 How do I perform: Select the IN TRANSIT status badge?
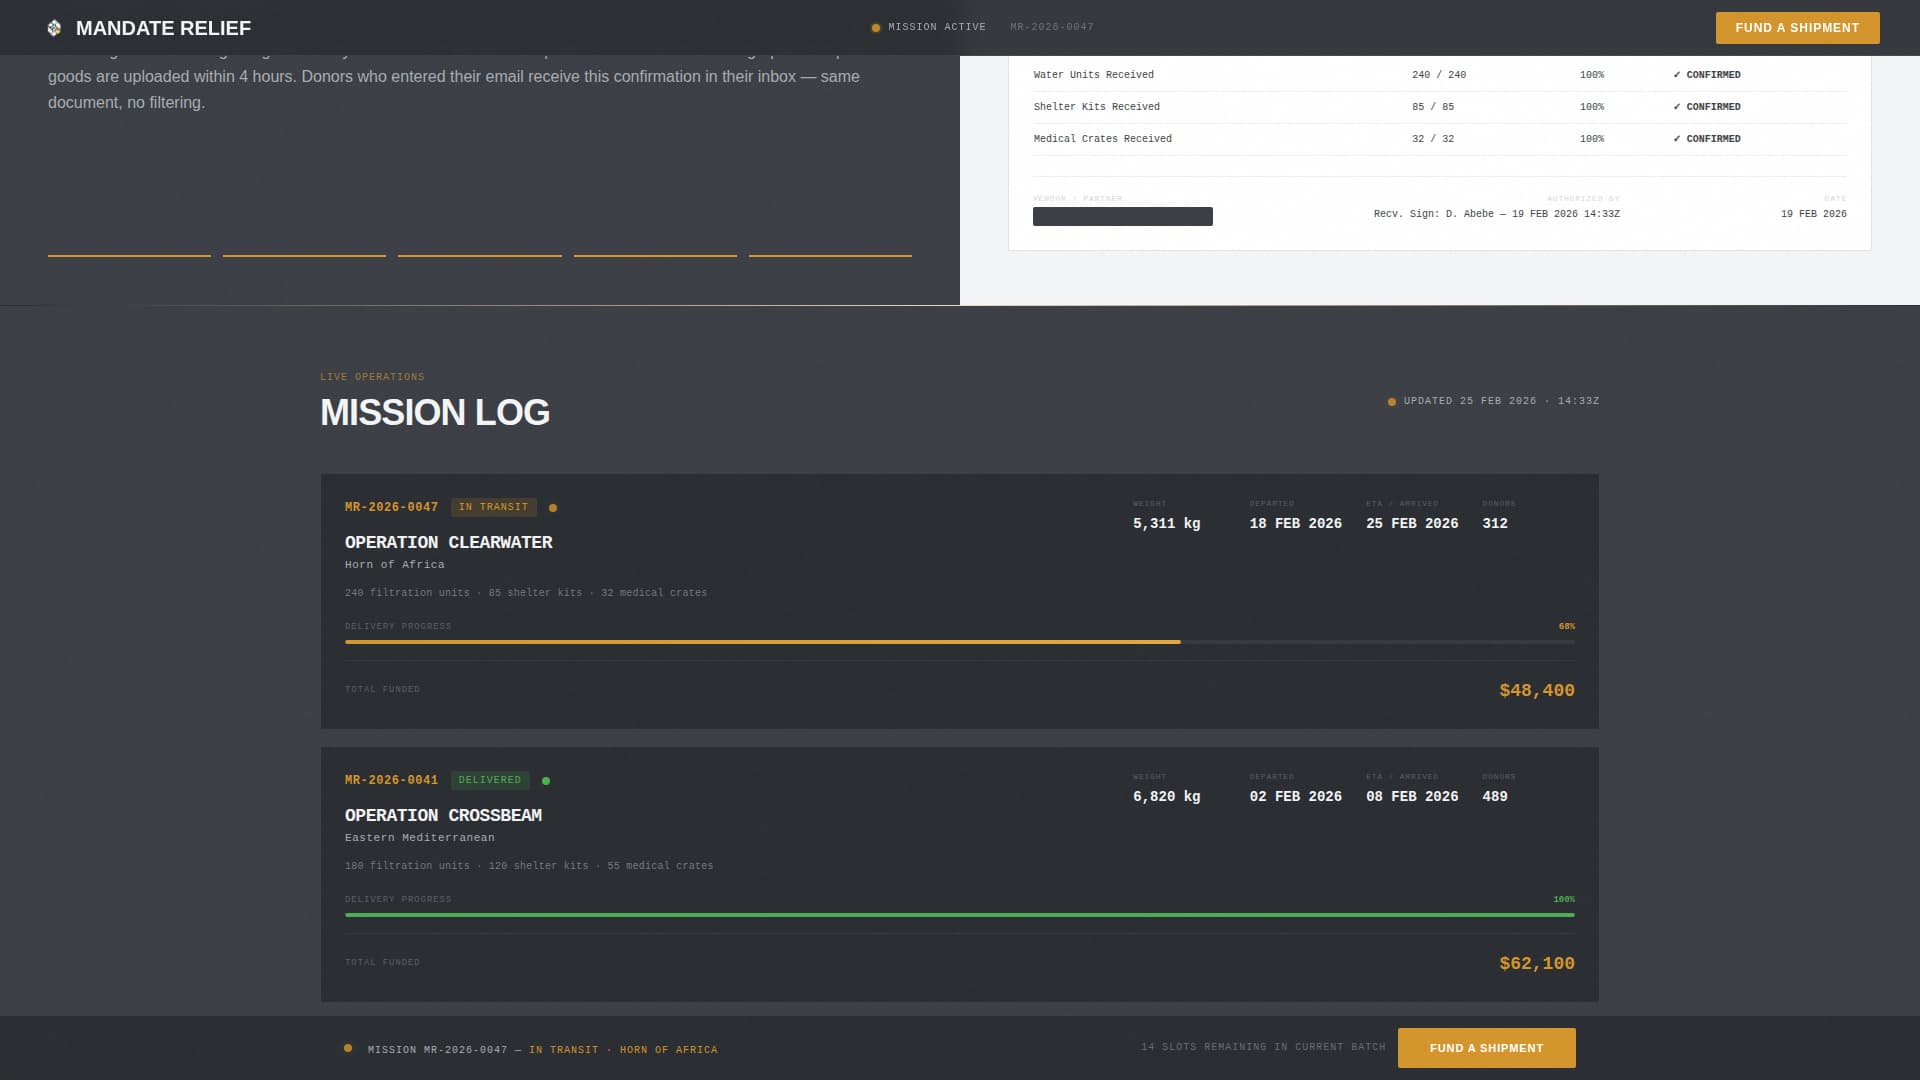pos(493,507)
